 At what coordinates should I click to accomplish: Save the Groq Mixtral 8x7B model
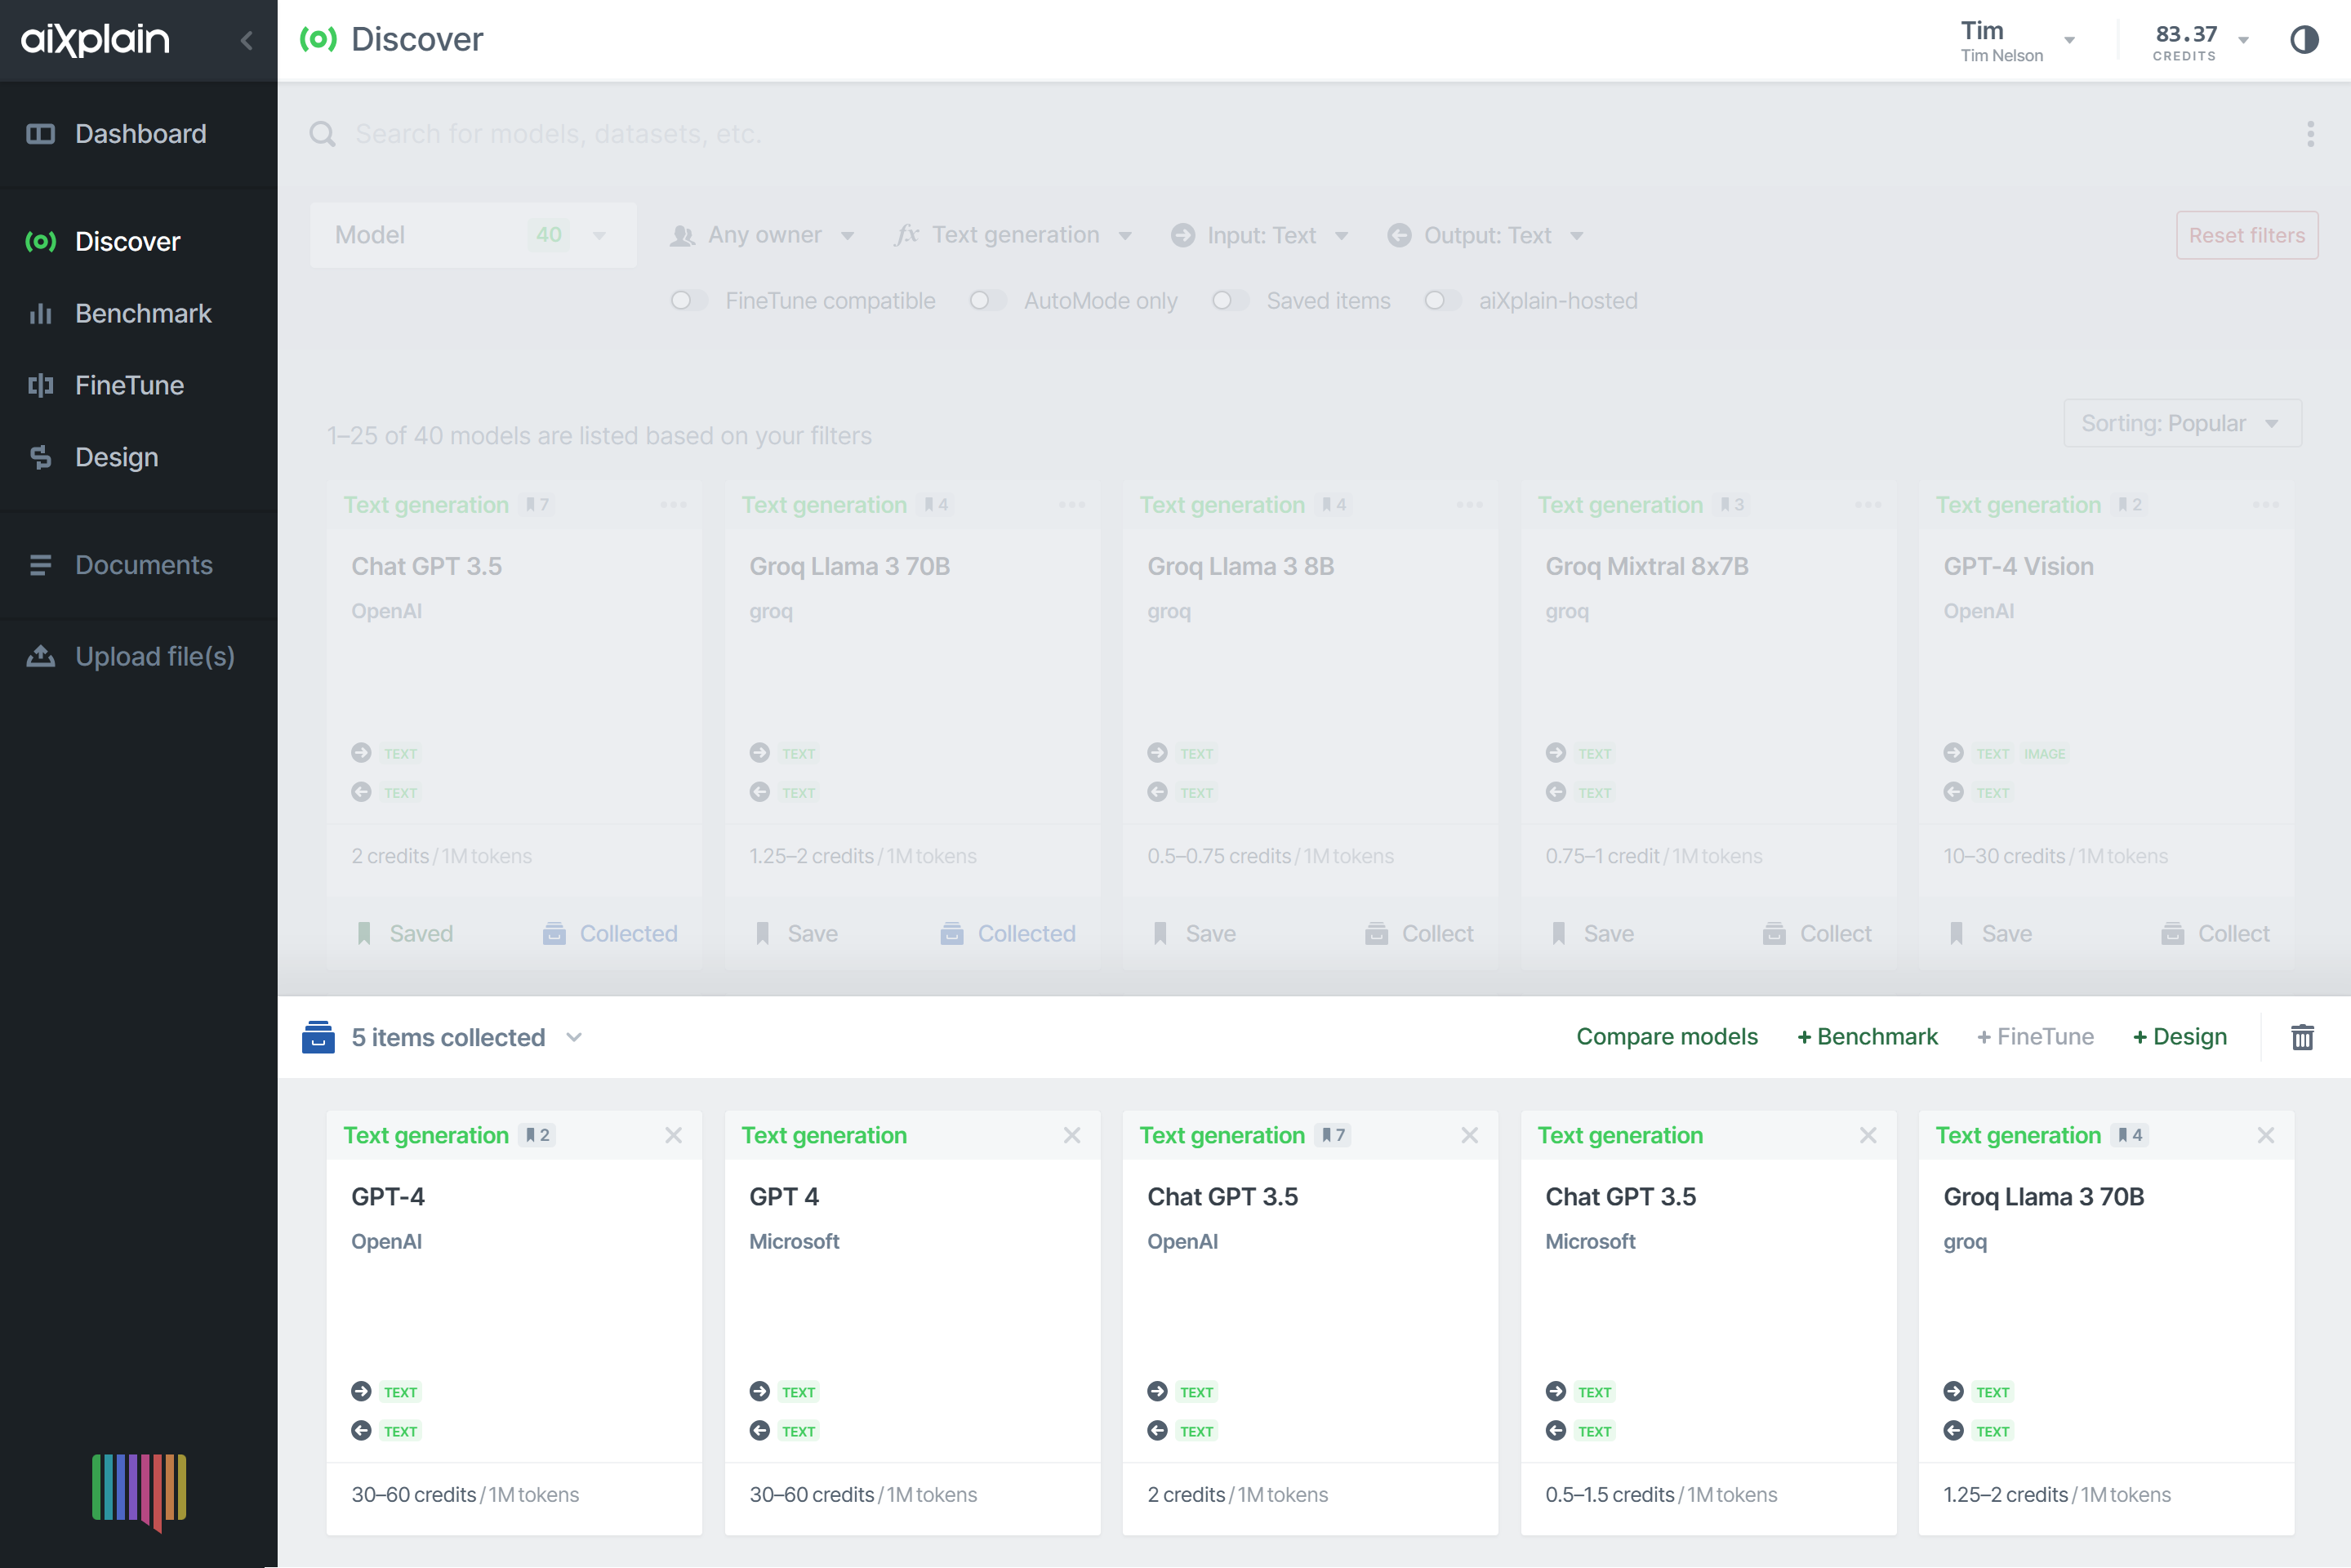point(1593,933)
